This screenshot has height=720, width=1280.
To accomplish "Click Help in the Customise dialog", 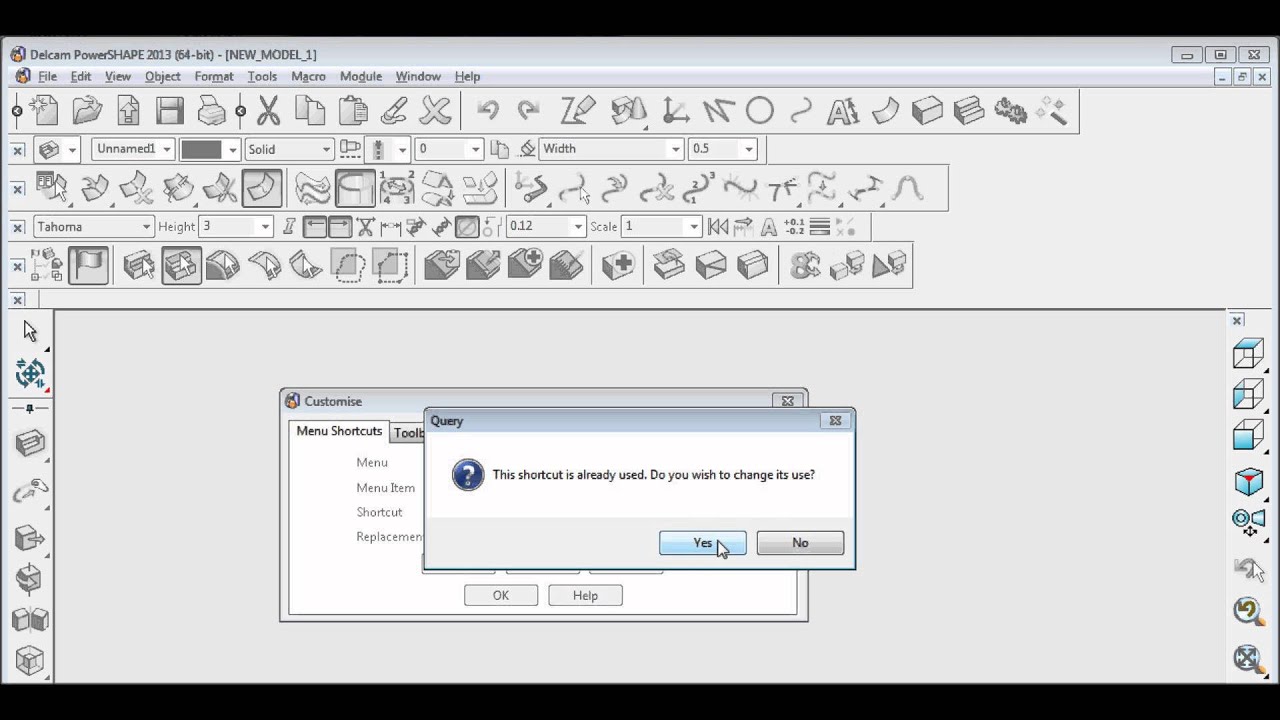I will [x=585, y=595].
